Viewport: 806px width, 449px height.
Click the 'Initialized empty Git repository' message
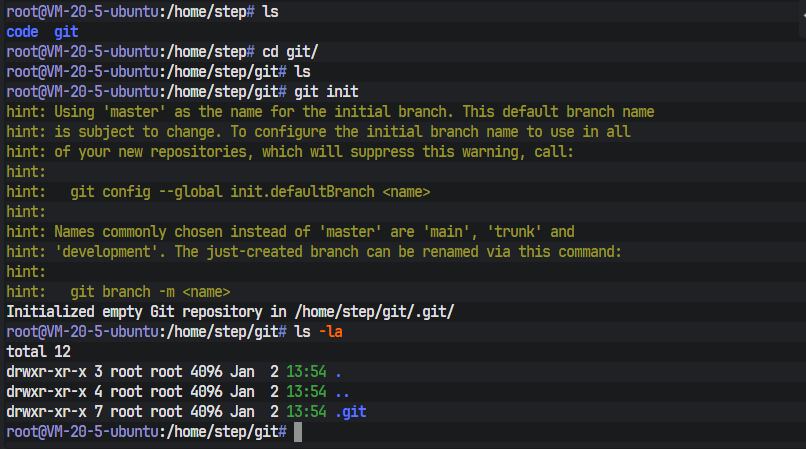coord(230,312)
